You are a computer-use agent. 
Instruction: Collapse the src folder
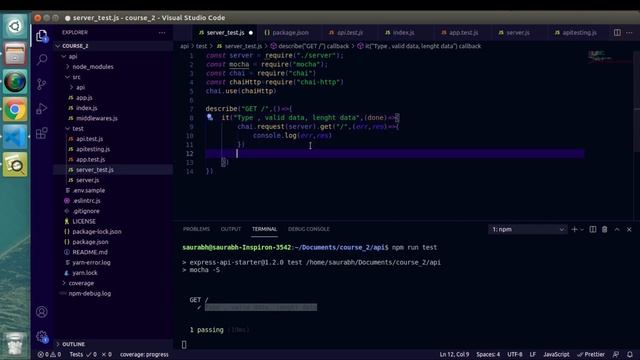point(76,77)
